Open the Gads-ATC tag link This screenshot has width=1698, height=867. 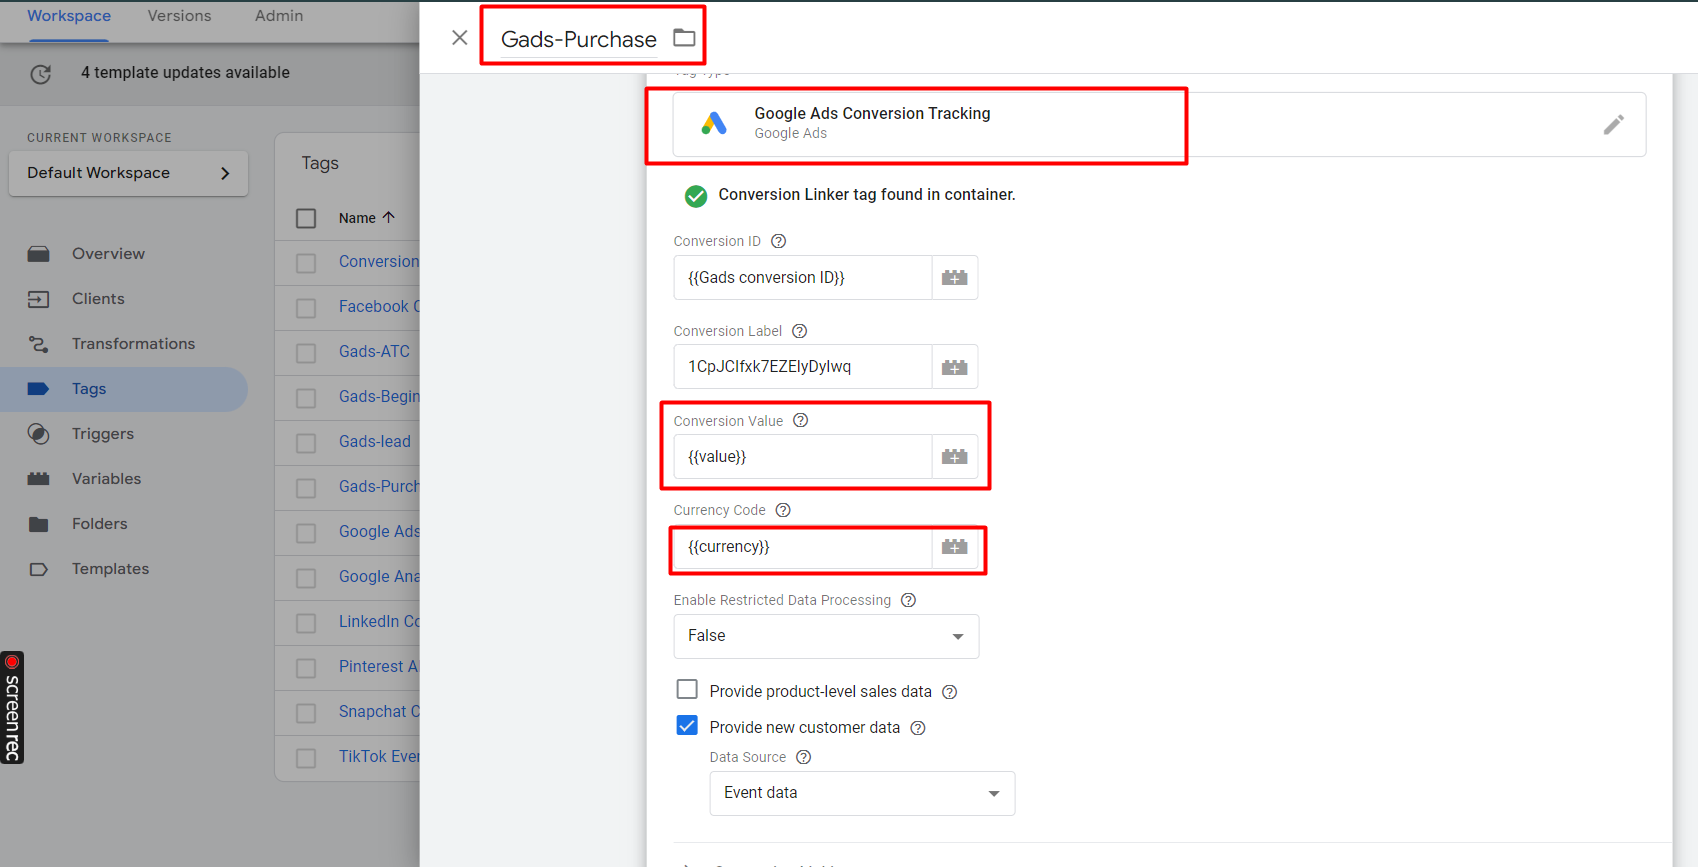(374, 352)
